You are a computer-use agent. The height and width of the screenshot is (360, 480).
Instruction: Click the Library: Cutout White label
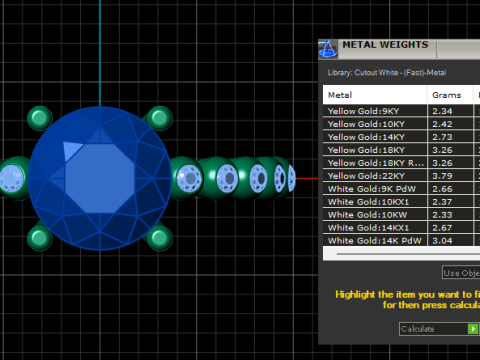pyautogui.click(x=387, y=73)
